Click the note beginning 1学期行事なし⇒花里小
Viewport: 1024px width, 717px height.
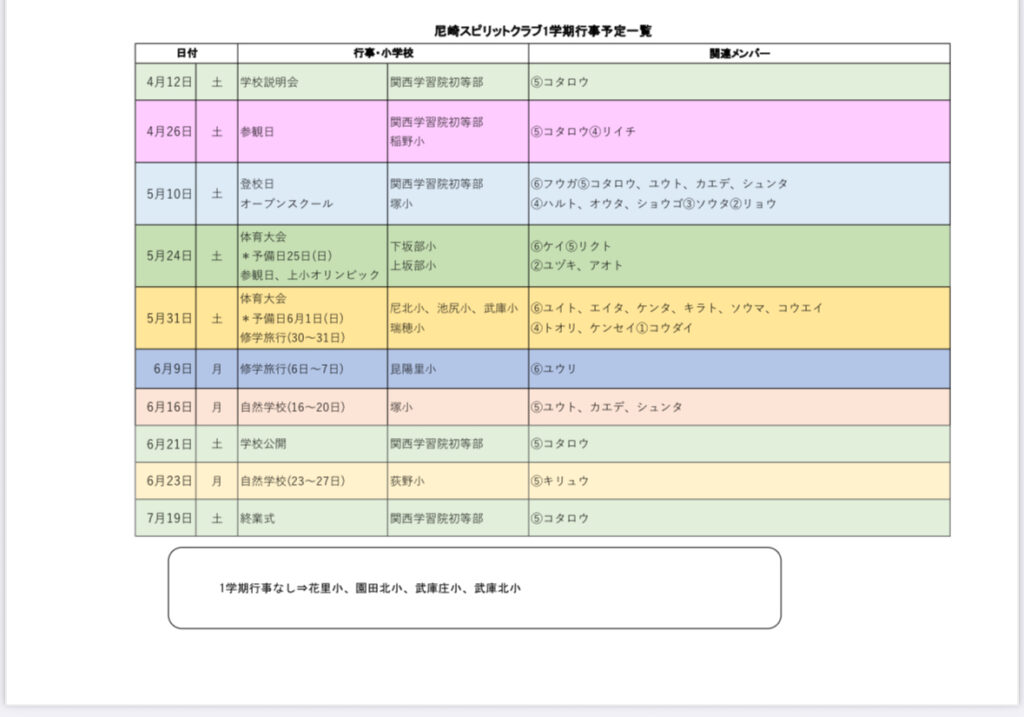[370, 588]
